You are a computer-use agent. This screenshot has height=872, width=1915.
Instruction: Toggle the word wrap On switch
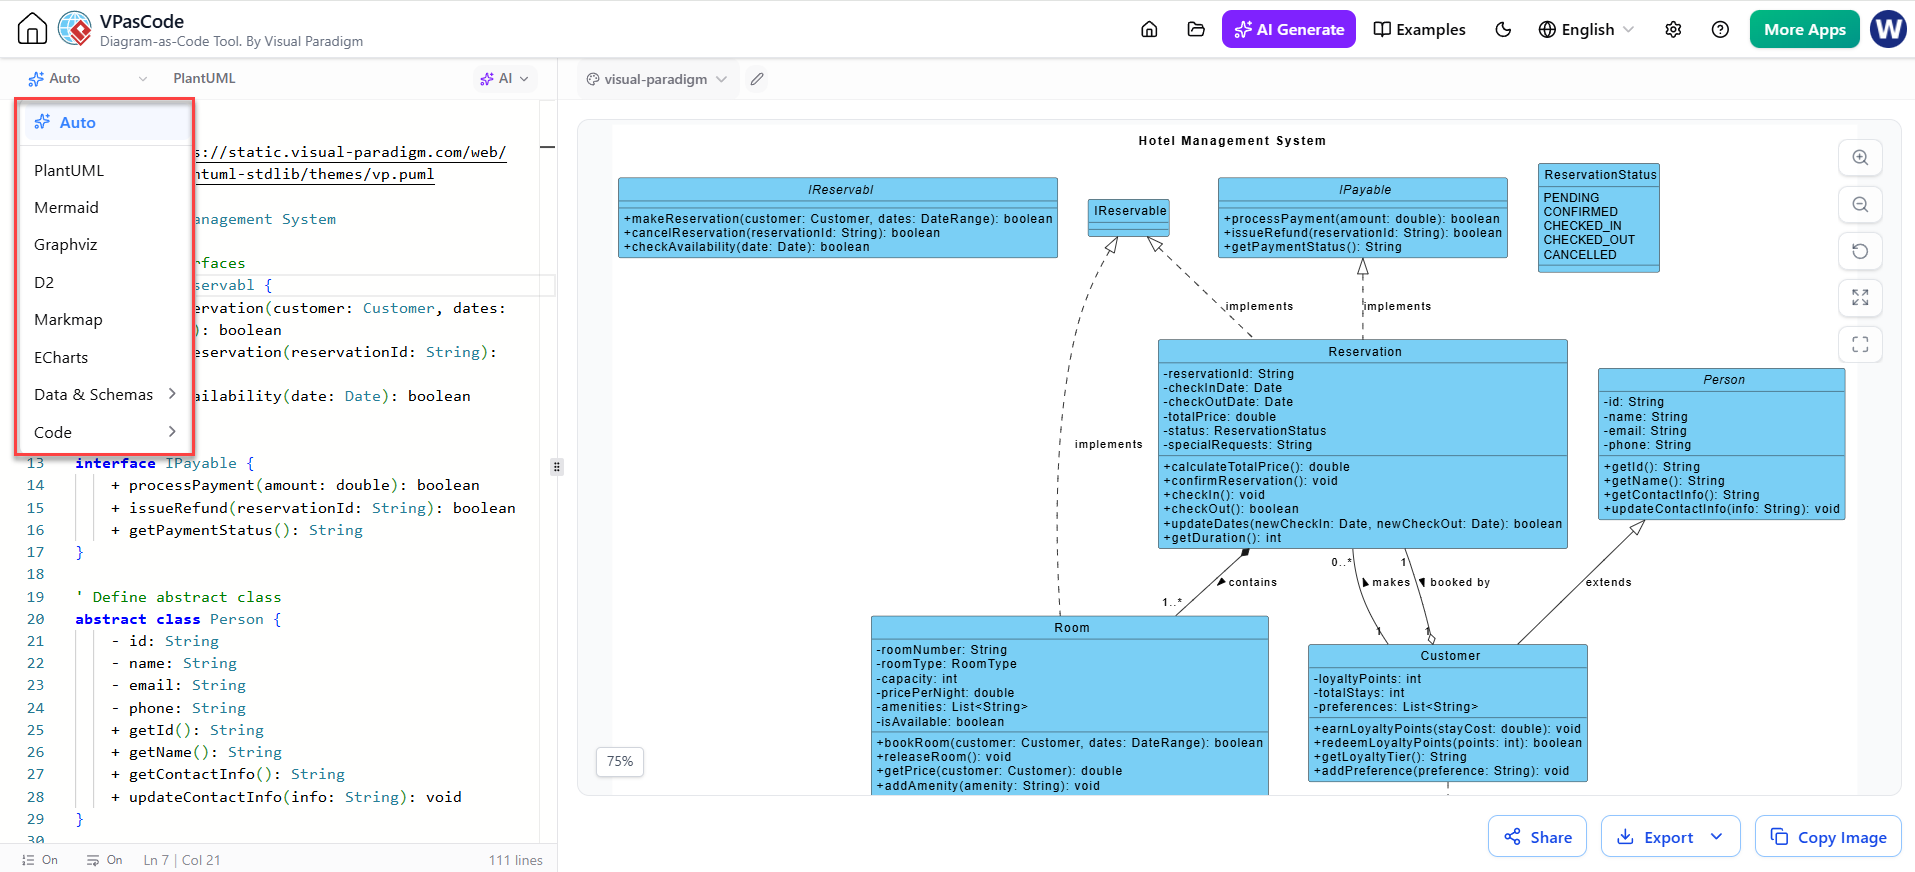click(x=104, y=860)
